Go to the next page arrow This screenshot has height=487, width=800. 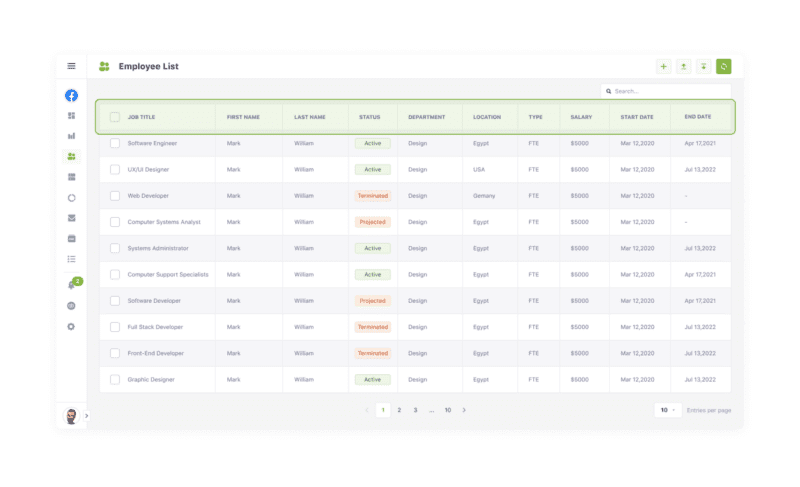pos(464,410)
